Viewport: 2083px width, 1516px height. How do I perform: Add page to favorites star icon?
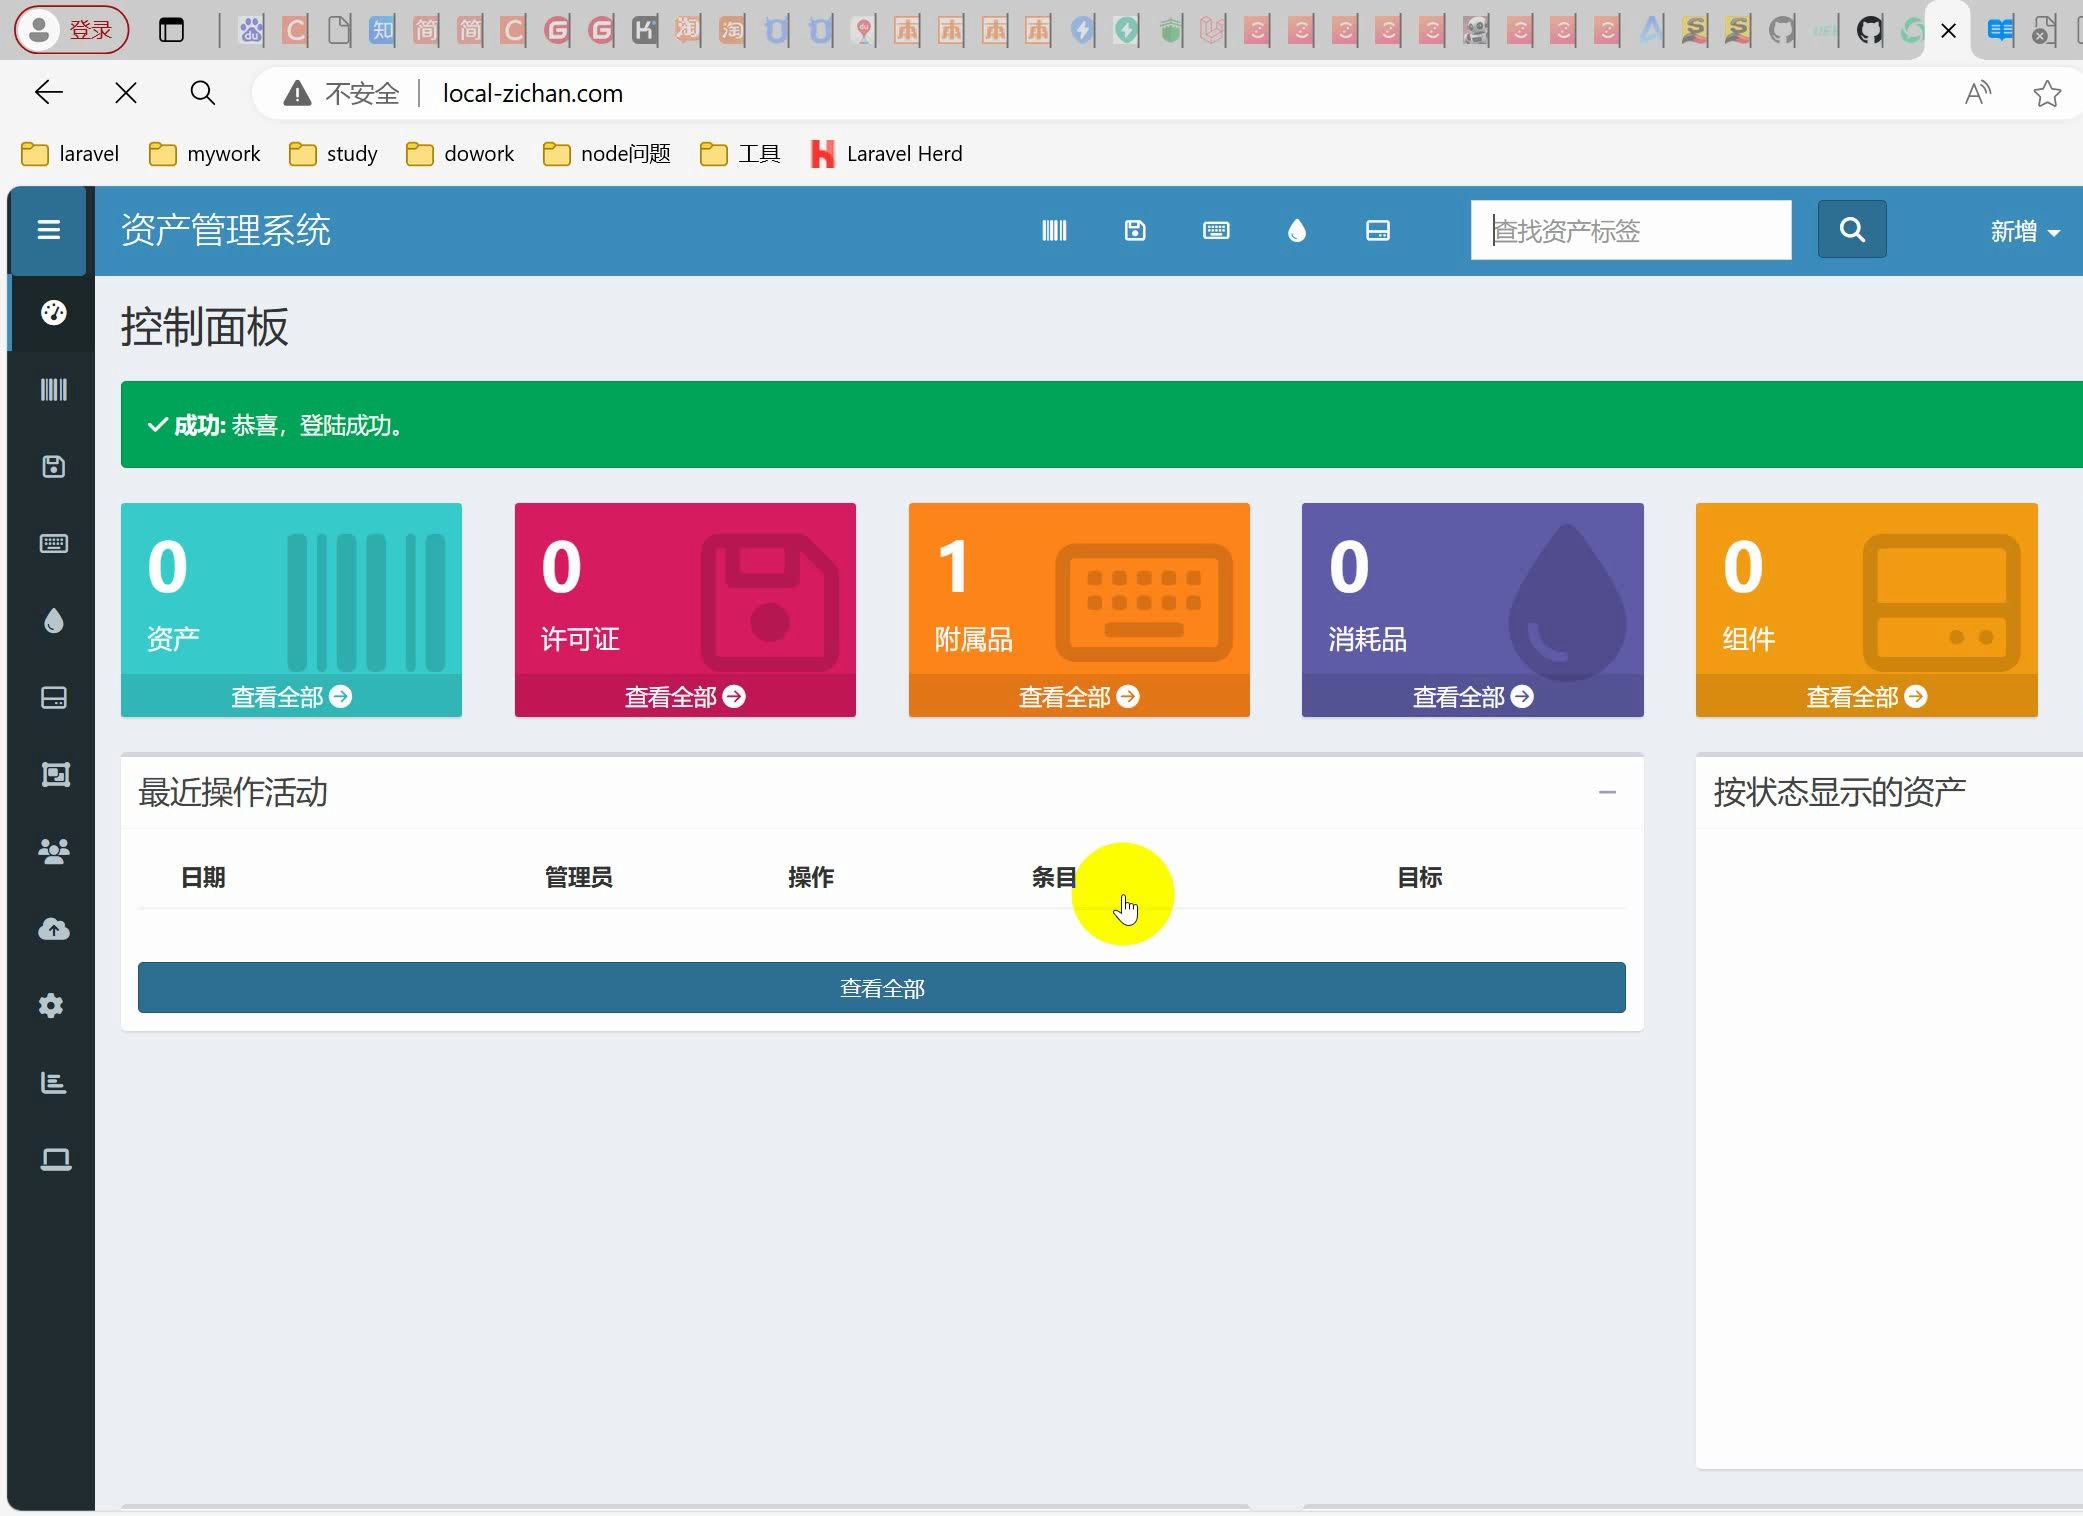pos(2047,93)
